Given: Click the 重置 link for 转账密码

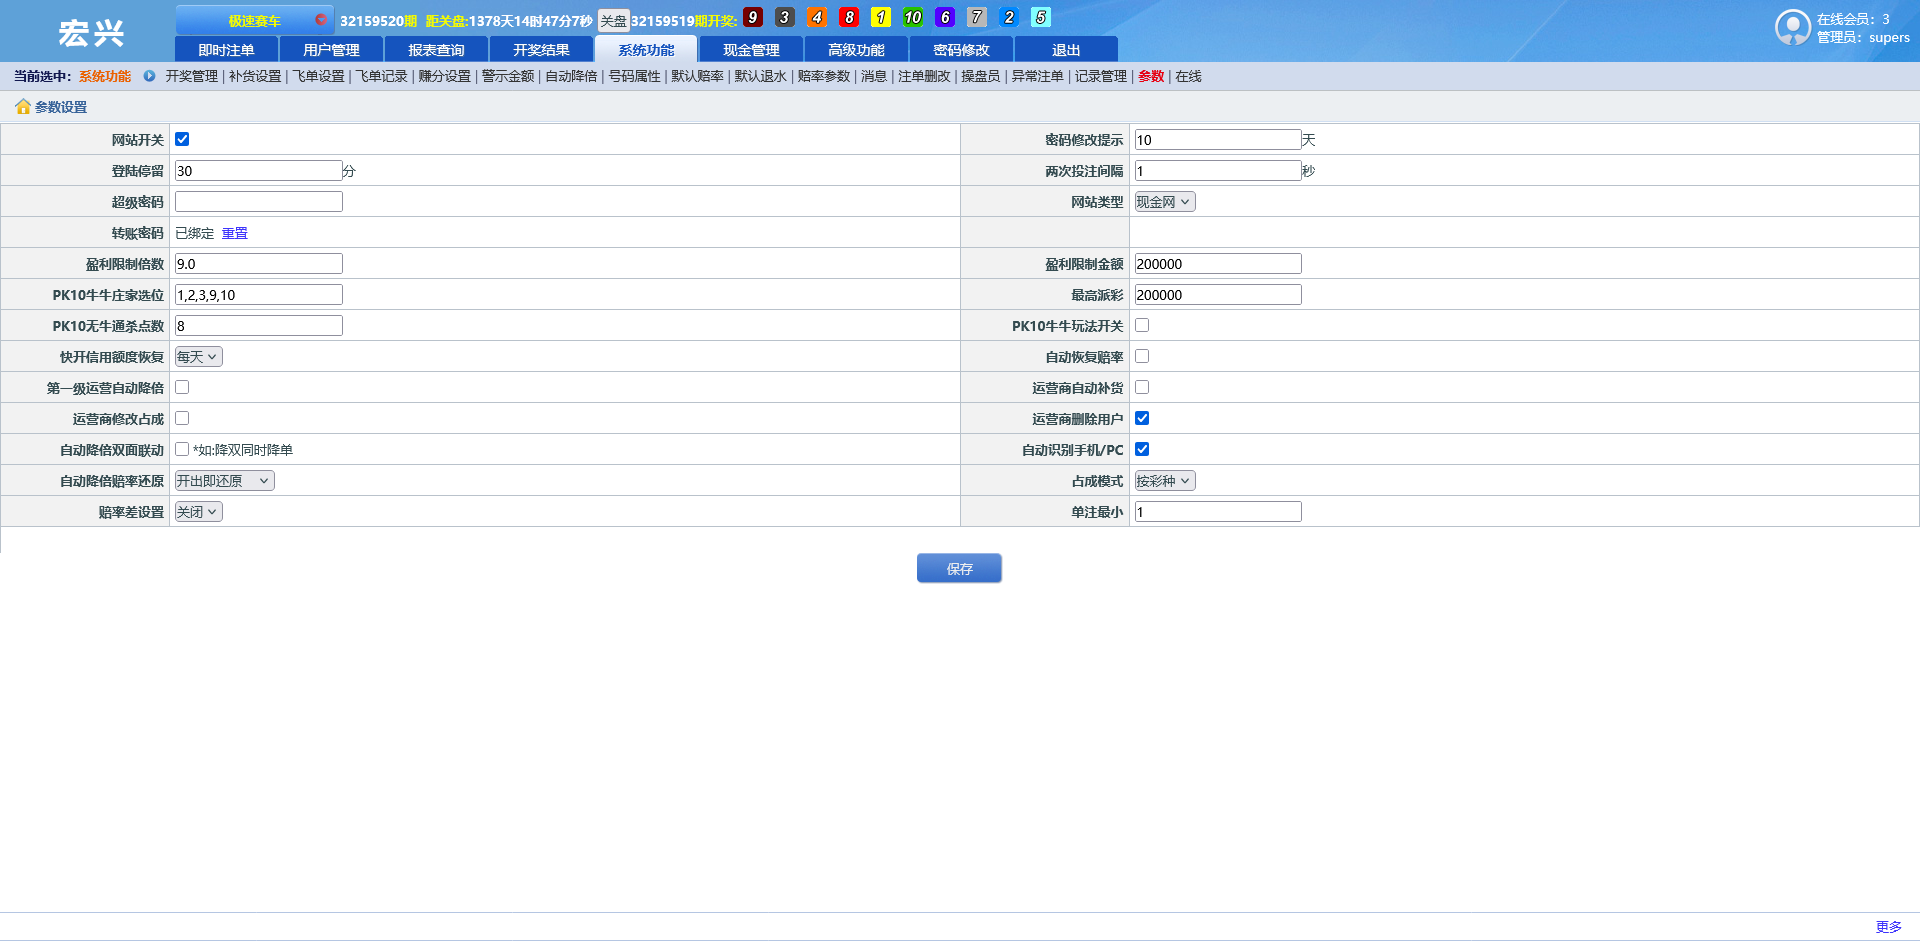Looking at the screenshot, I should pos(235,233).
